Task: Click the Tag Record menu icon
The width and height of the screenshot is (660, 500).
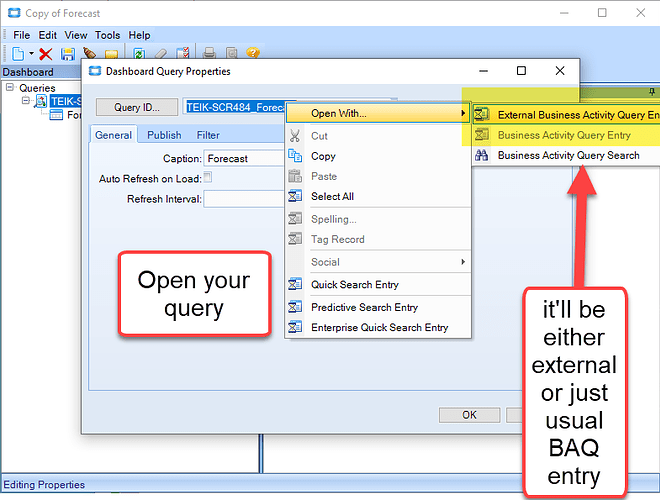Action: click(x=295, y=239)
